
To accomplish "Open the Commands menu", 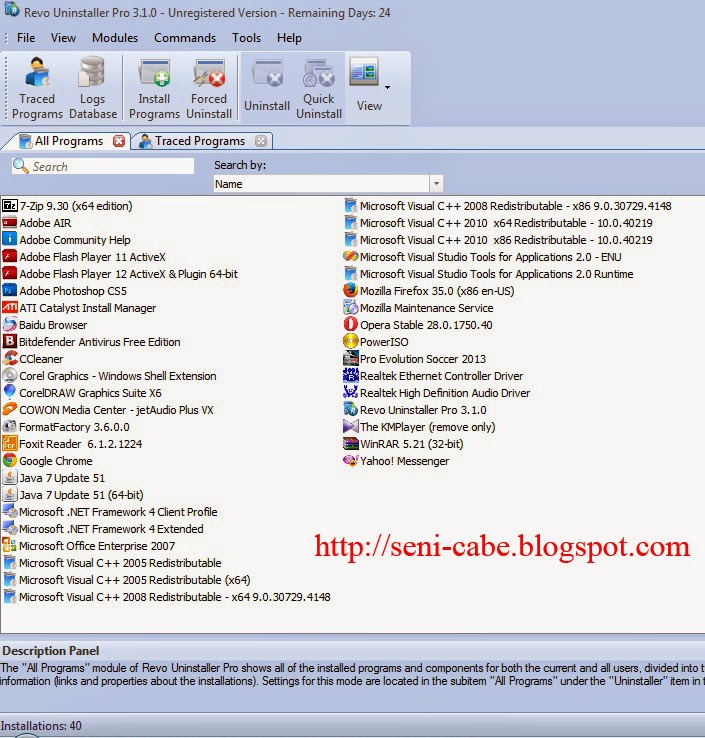I will click(185, 38).
